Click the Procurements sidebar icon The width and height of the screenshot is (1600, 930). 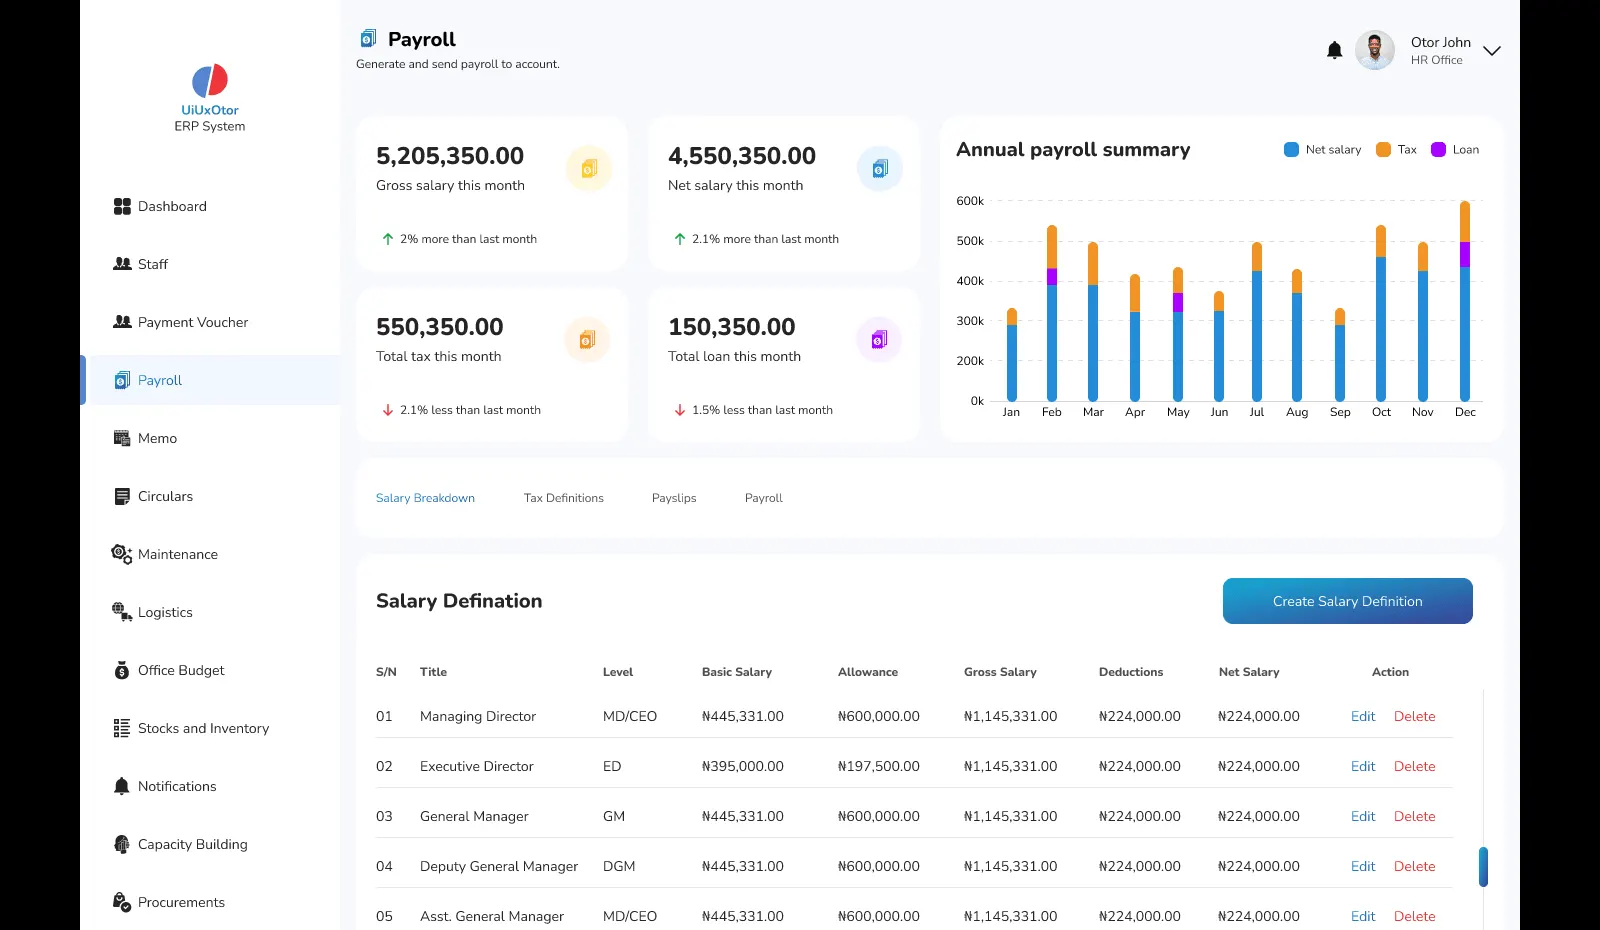coord(122,902)
